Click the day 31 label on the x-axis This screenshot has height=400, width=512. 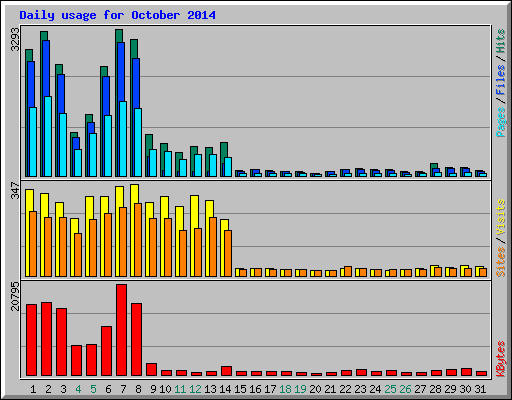point(480,389)
